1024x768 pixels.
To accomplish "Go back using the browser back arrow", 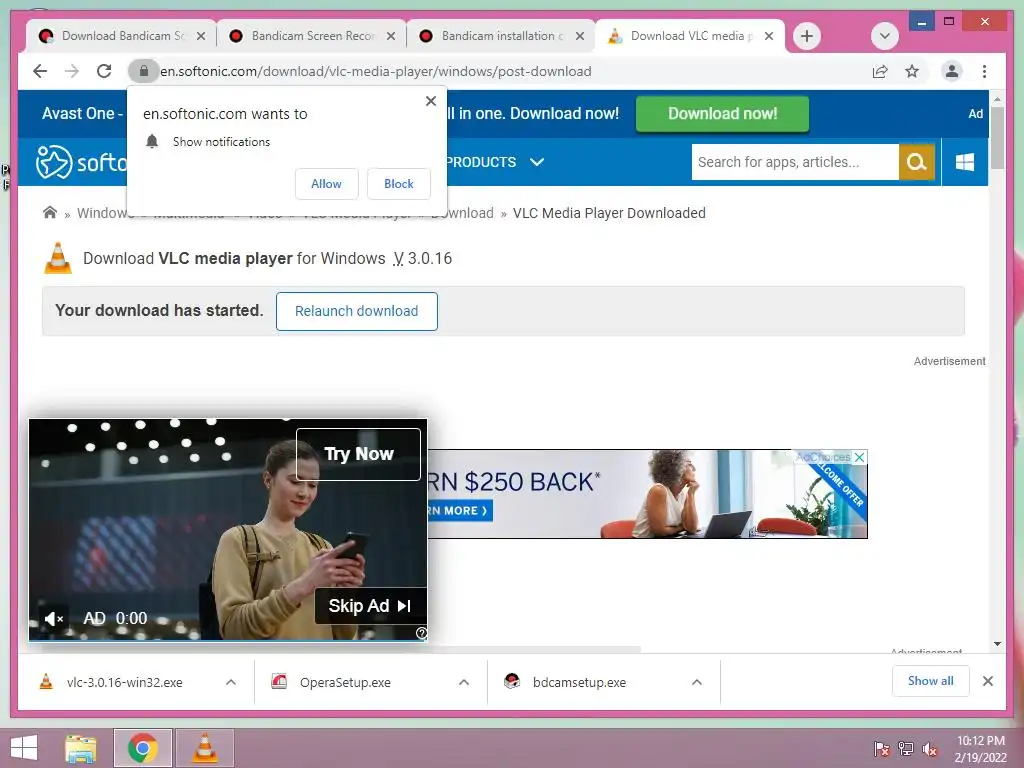I will (x=40, y=71).
